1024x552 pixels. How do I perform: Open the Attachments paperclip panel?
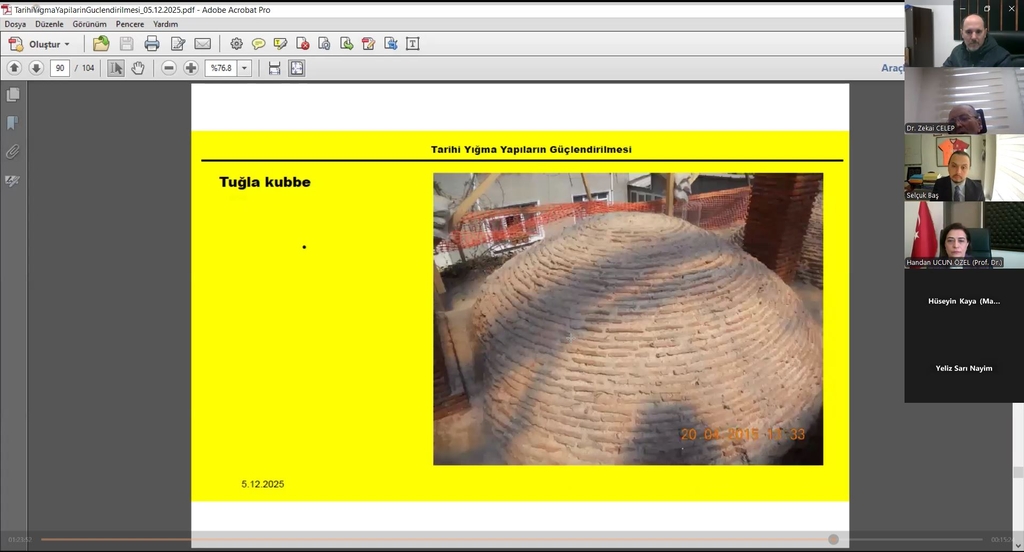13,152
